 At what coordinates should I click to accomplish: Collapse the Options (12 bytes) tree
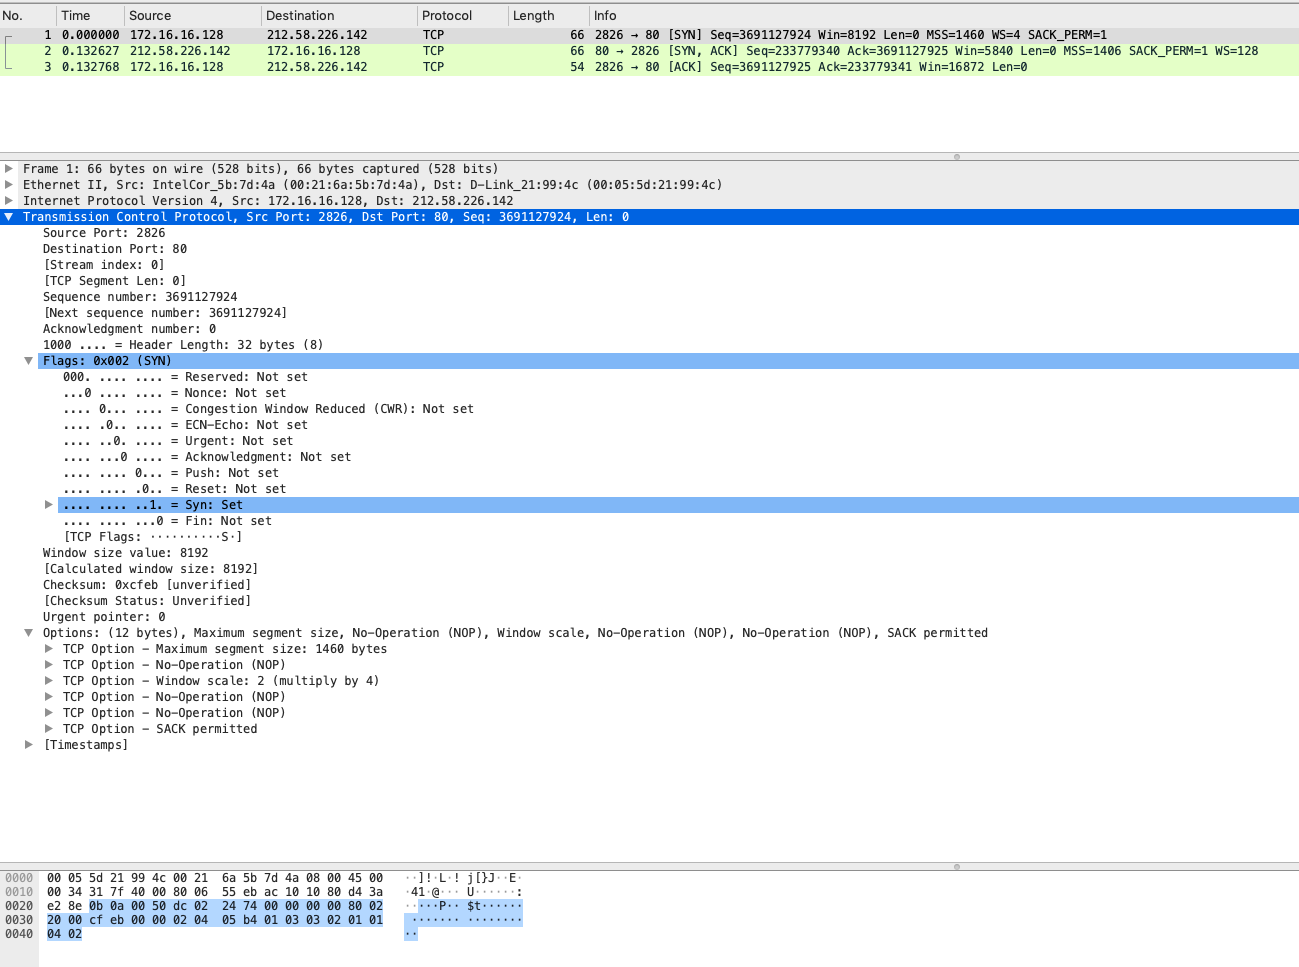pos(29,633)
